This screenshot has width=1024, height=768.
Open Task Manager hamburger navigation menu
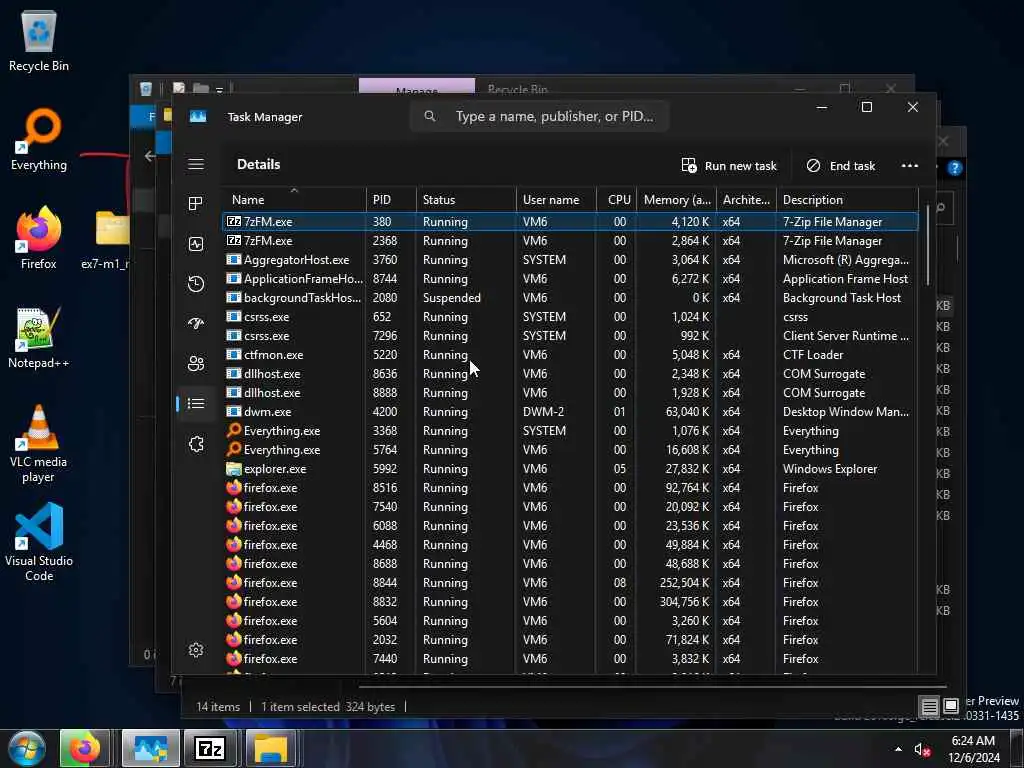(196, 165)
